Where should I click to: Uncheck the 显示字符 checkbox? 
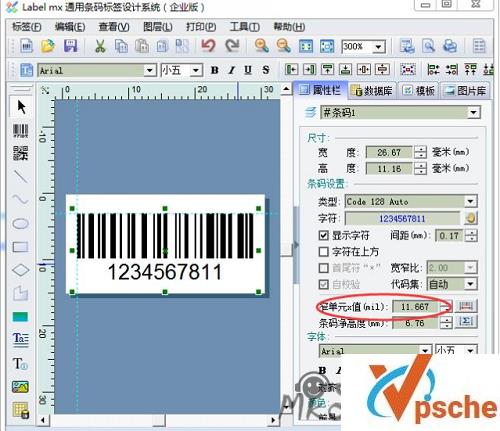(323, 235)
